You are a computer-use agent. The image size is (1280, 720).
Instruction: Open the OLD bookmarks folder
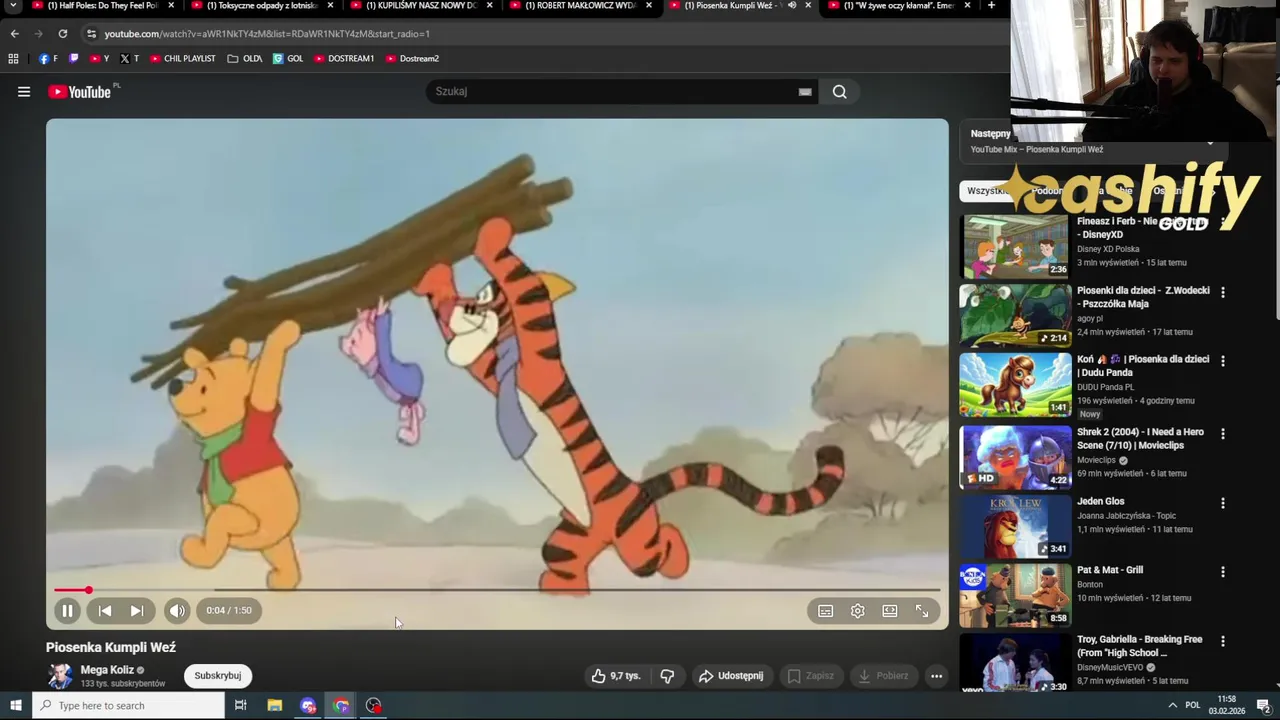coord(245,59)
